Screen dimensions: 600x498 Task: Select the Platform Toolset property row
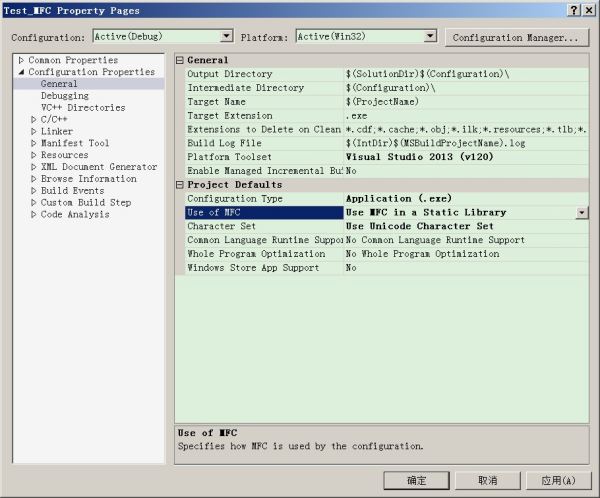[x=258, y=158]
